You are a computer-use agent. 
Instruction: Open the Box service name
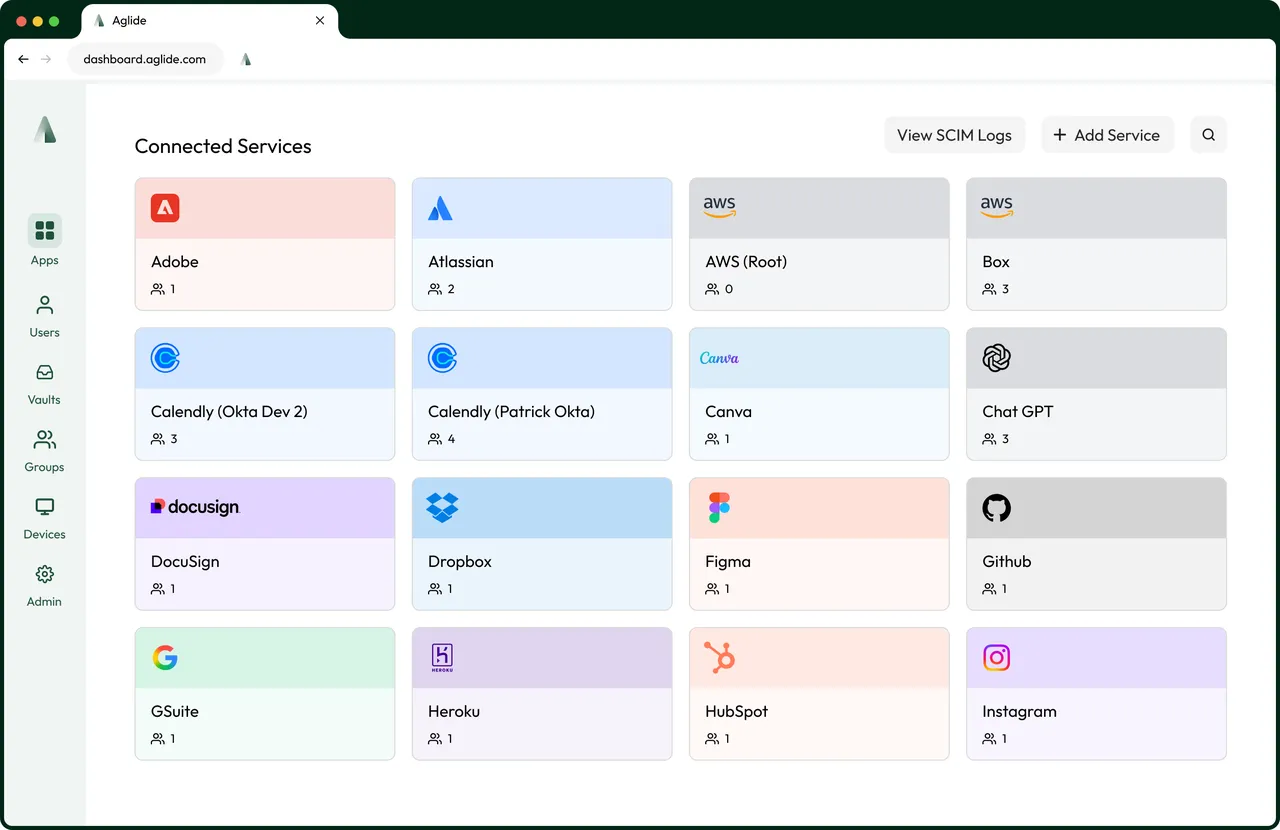tap(996, 262)
